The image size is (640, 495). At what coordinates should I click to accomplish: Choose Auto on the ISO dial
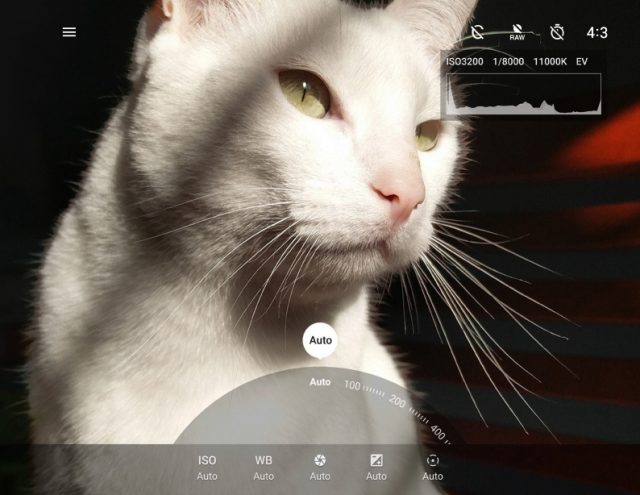tap(320, 382)
